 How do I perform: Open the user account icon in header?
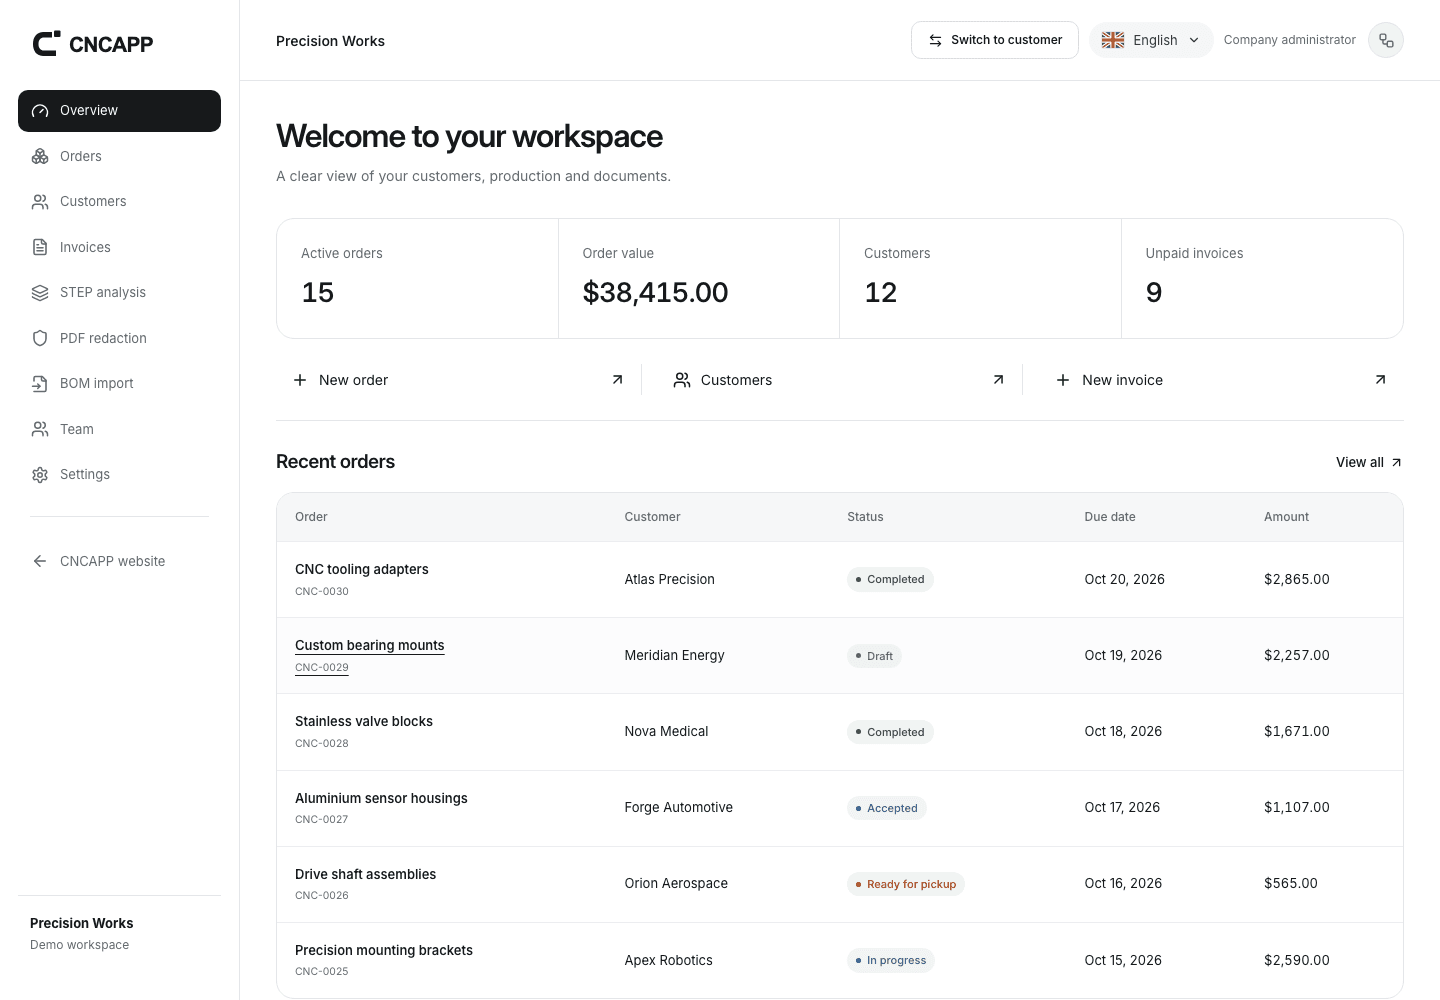tap(1386, 40)
